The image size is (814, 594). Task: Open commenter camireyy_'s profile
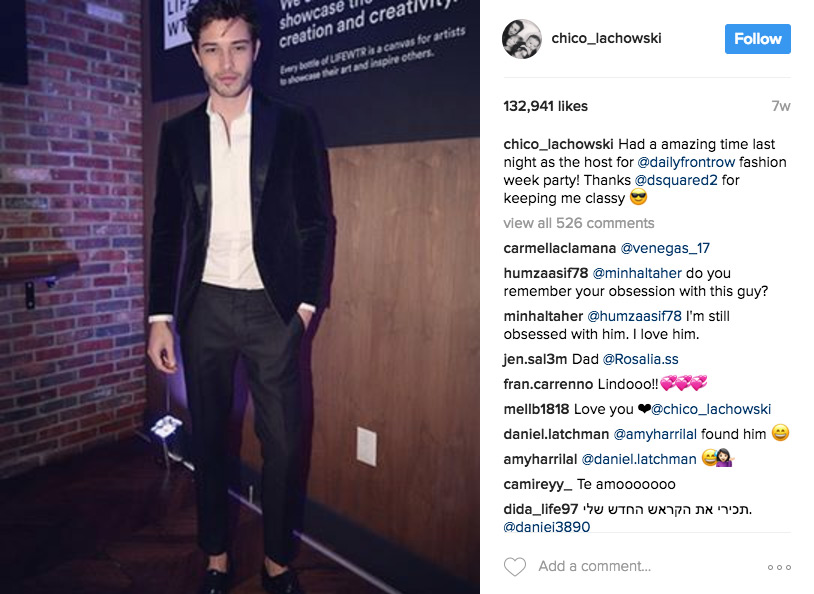click(x=538, y=484)
